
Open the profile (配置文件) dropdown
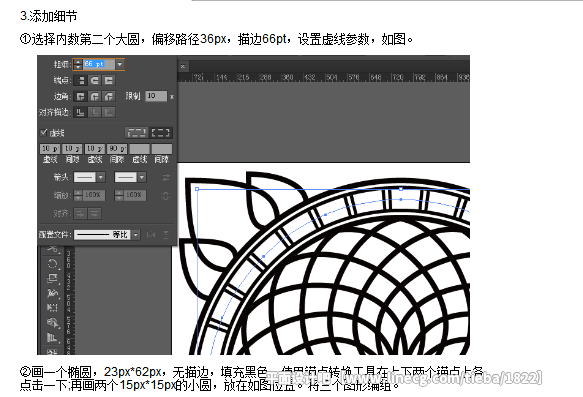[136, 235]
